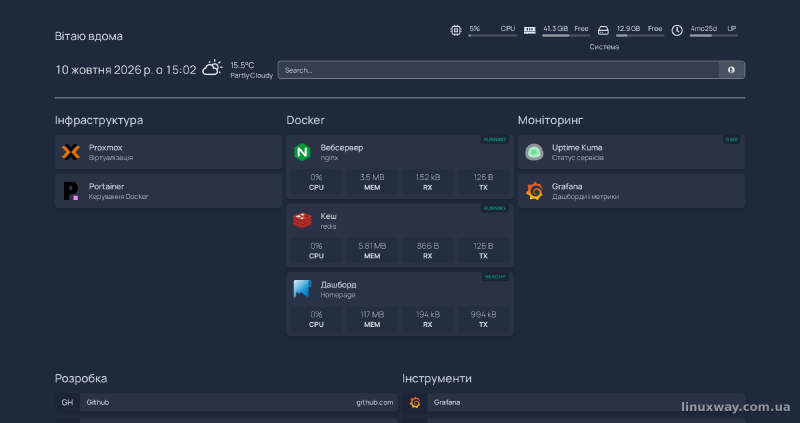Click the 15.5°C temperature reading
The image size is (800, 423).
pyautogui.click(x=242, y=65)
